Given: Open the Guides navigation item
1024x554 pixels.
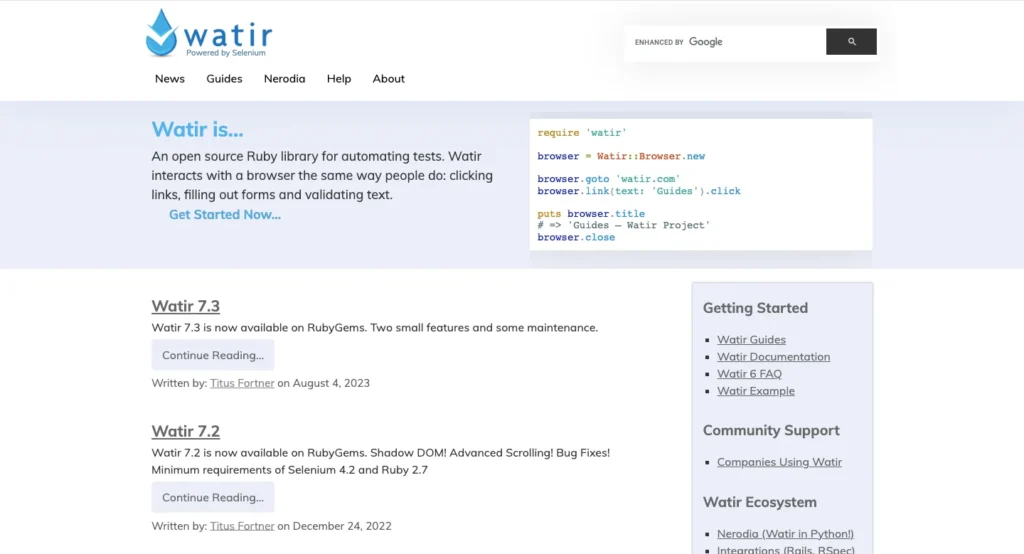Looking at the screenshot, I should pos(224,78).
